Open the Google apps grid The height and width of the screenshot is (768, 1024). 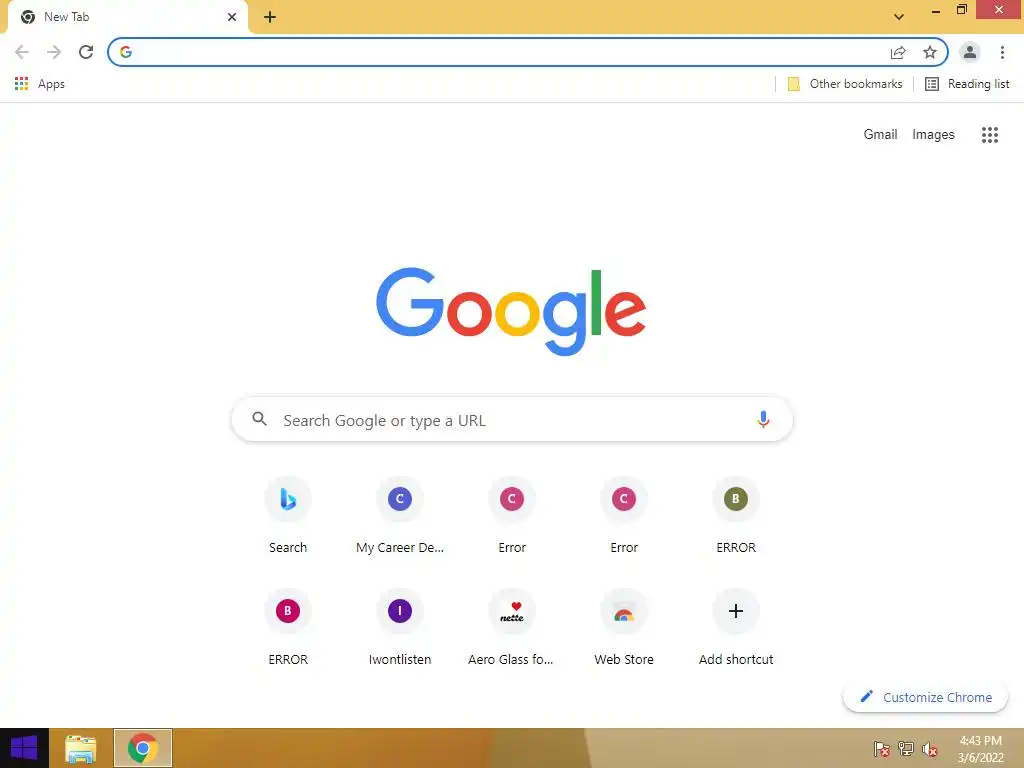click(989, 135)
